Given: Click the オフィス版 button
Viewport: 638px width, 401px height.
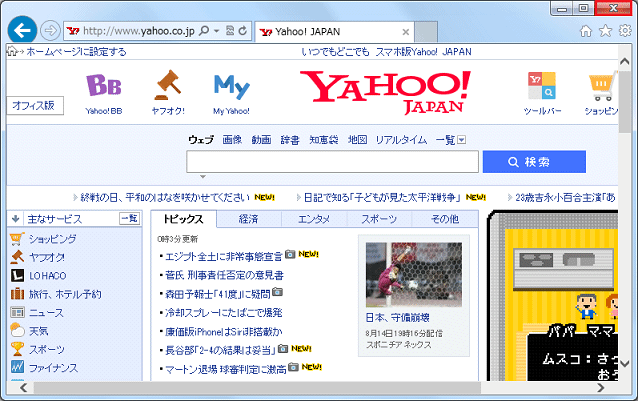Looking at the screenshot, I should point(35,106).
